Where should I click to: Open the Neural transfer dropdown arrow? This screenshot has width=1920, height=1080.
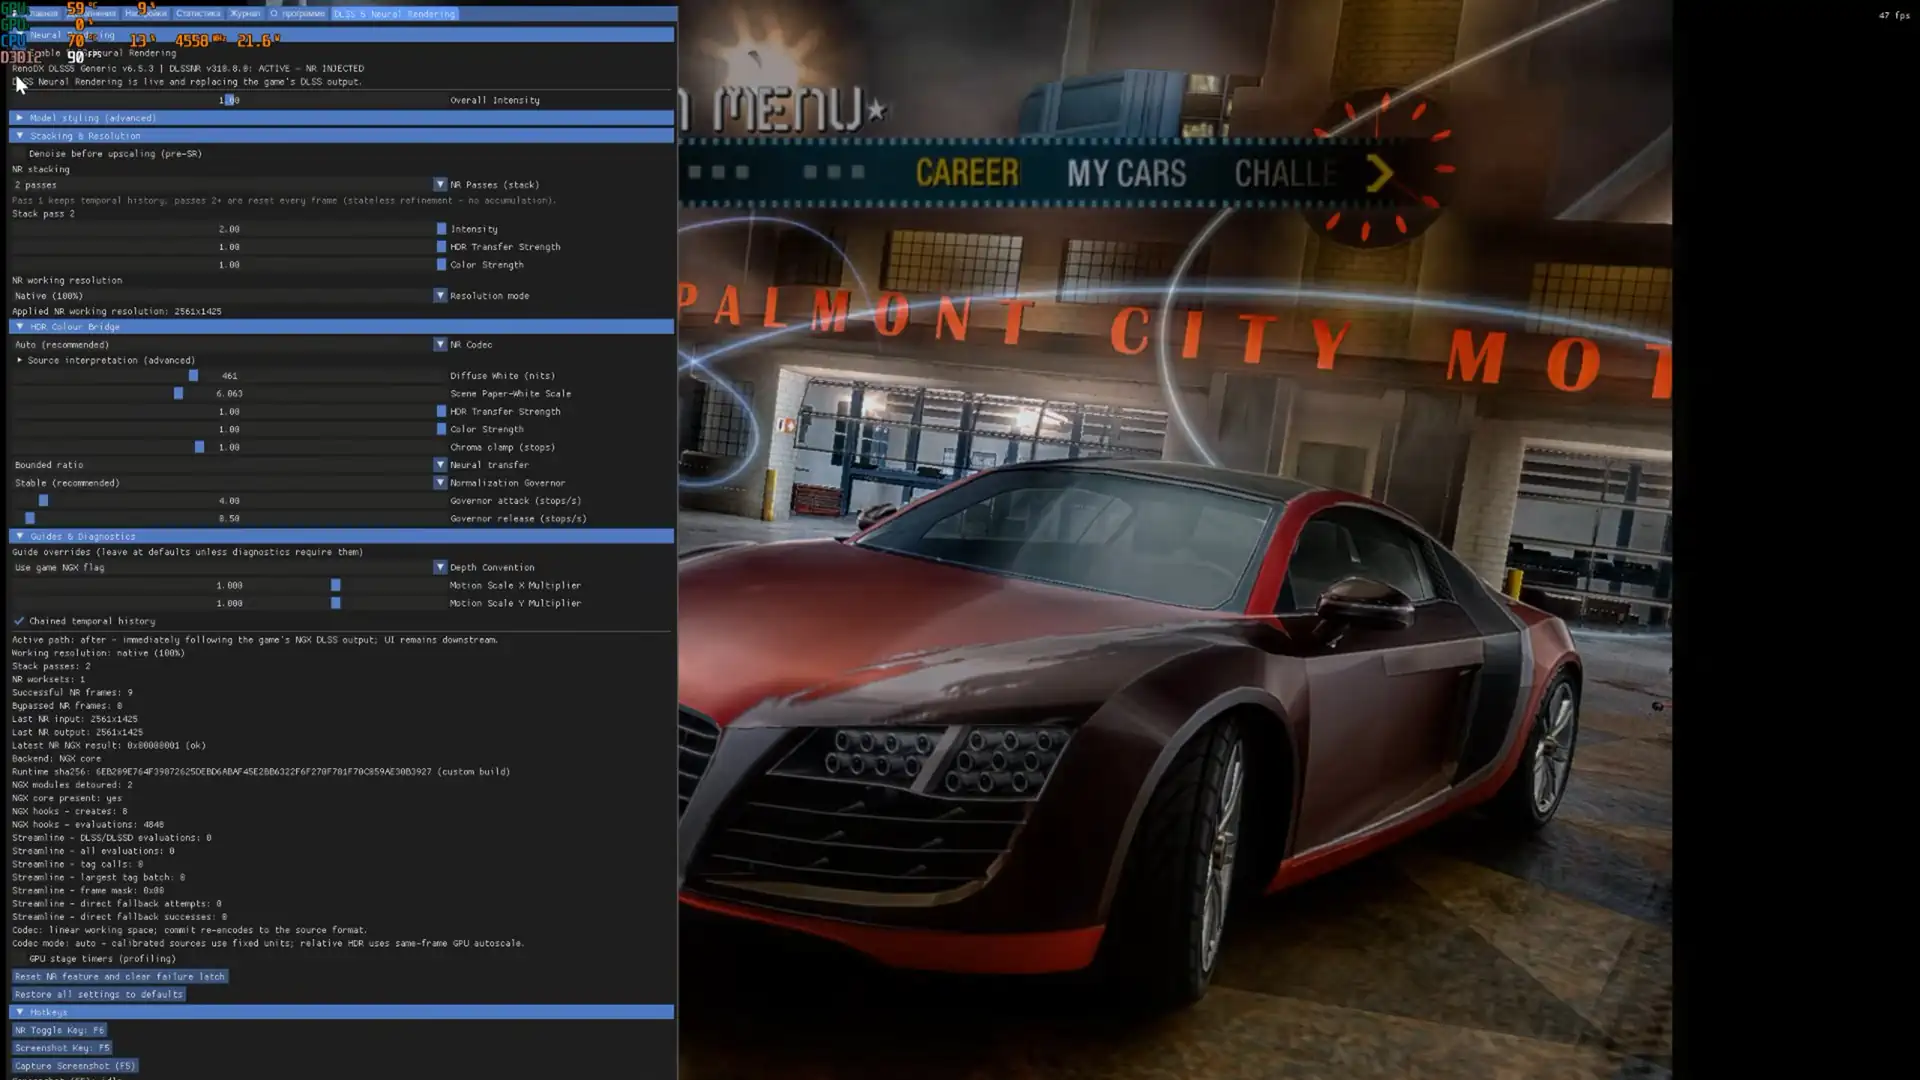click(x=440, y=465)
